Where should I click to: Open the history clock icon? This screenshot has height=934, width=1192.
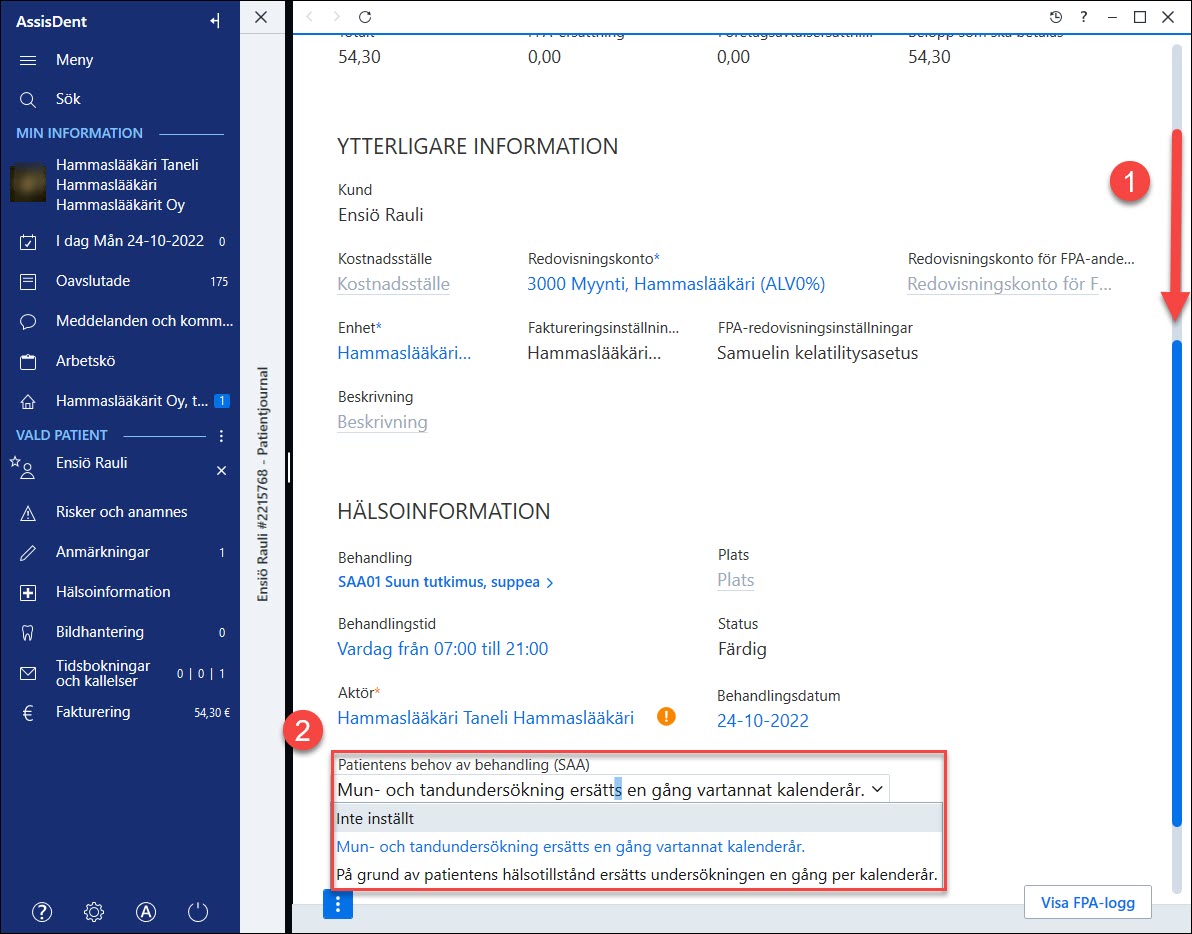[1056, 17]
